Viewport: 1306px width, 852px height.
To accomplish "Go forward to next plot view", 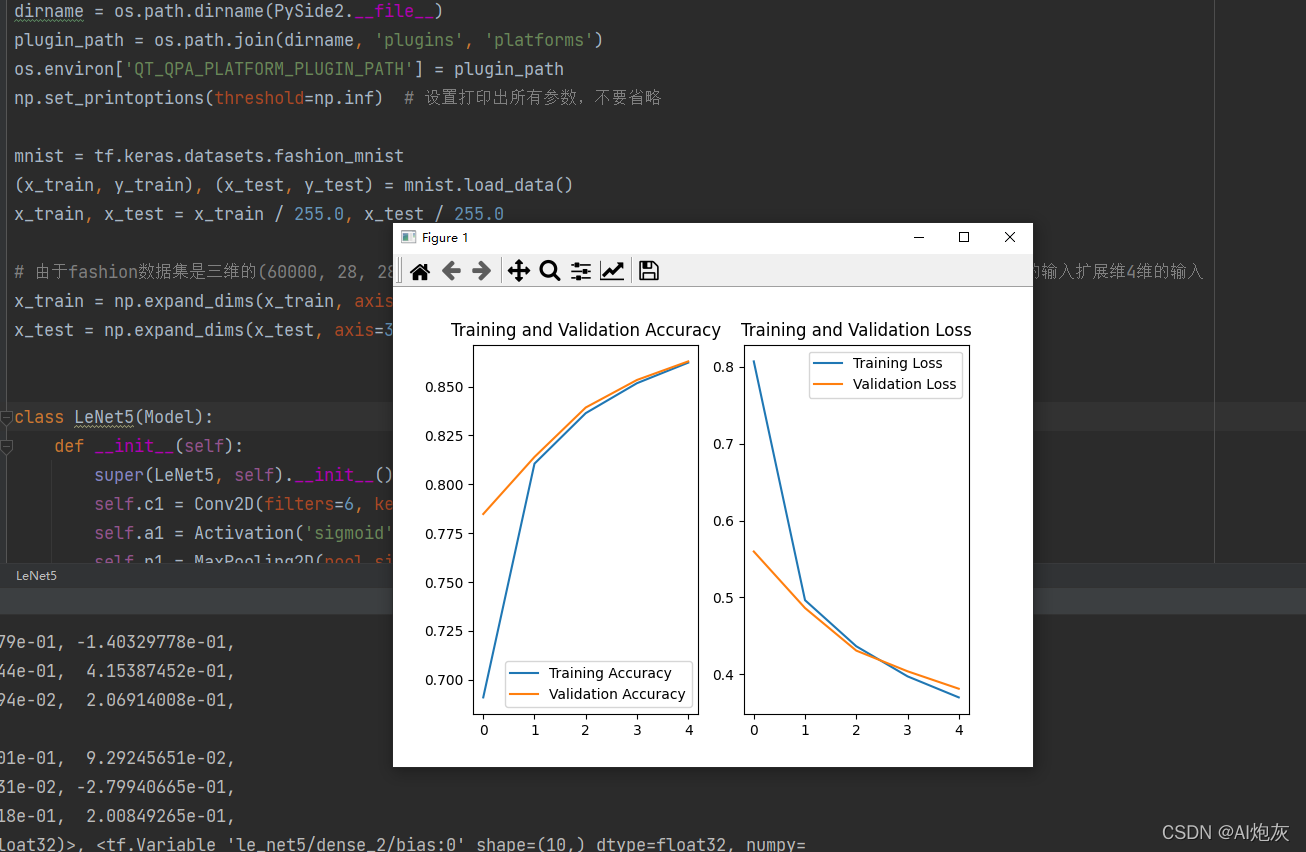I will click(x=482, y=271).
